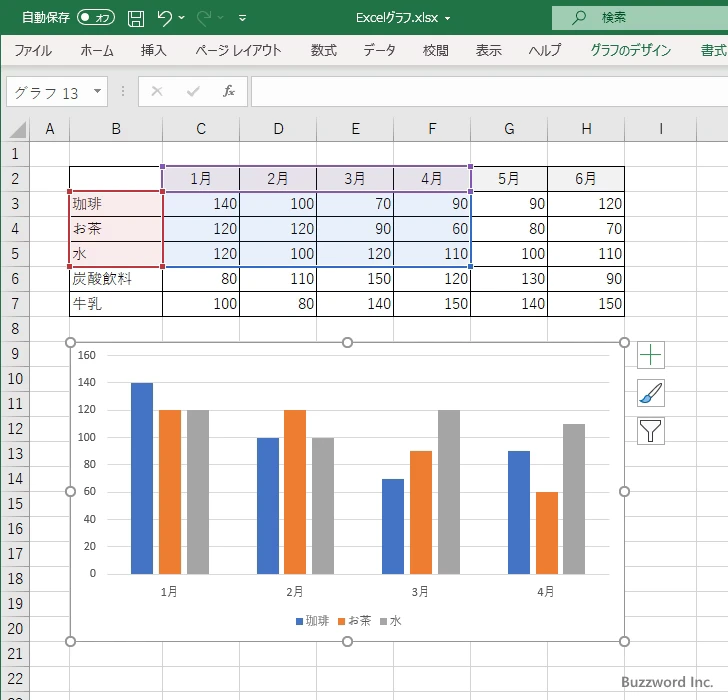728x700 pixels.
Task: Click the Cancel X icon in formula bar
Action: point(157,91)
